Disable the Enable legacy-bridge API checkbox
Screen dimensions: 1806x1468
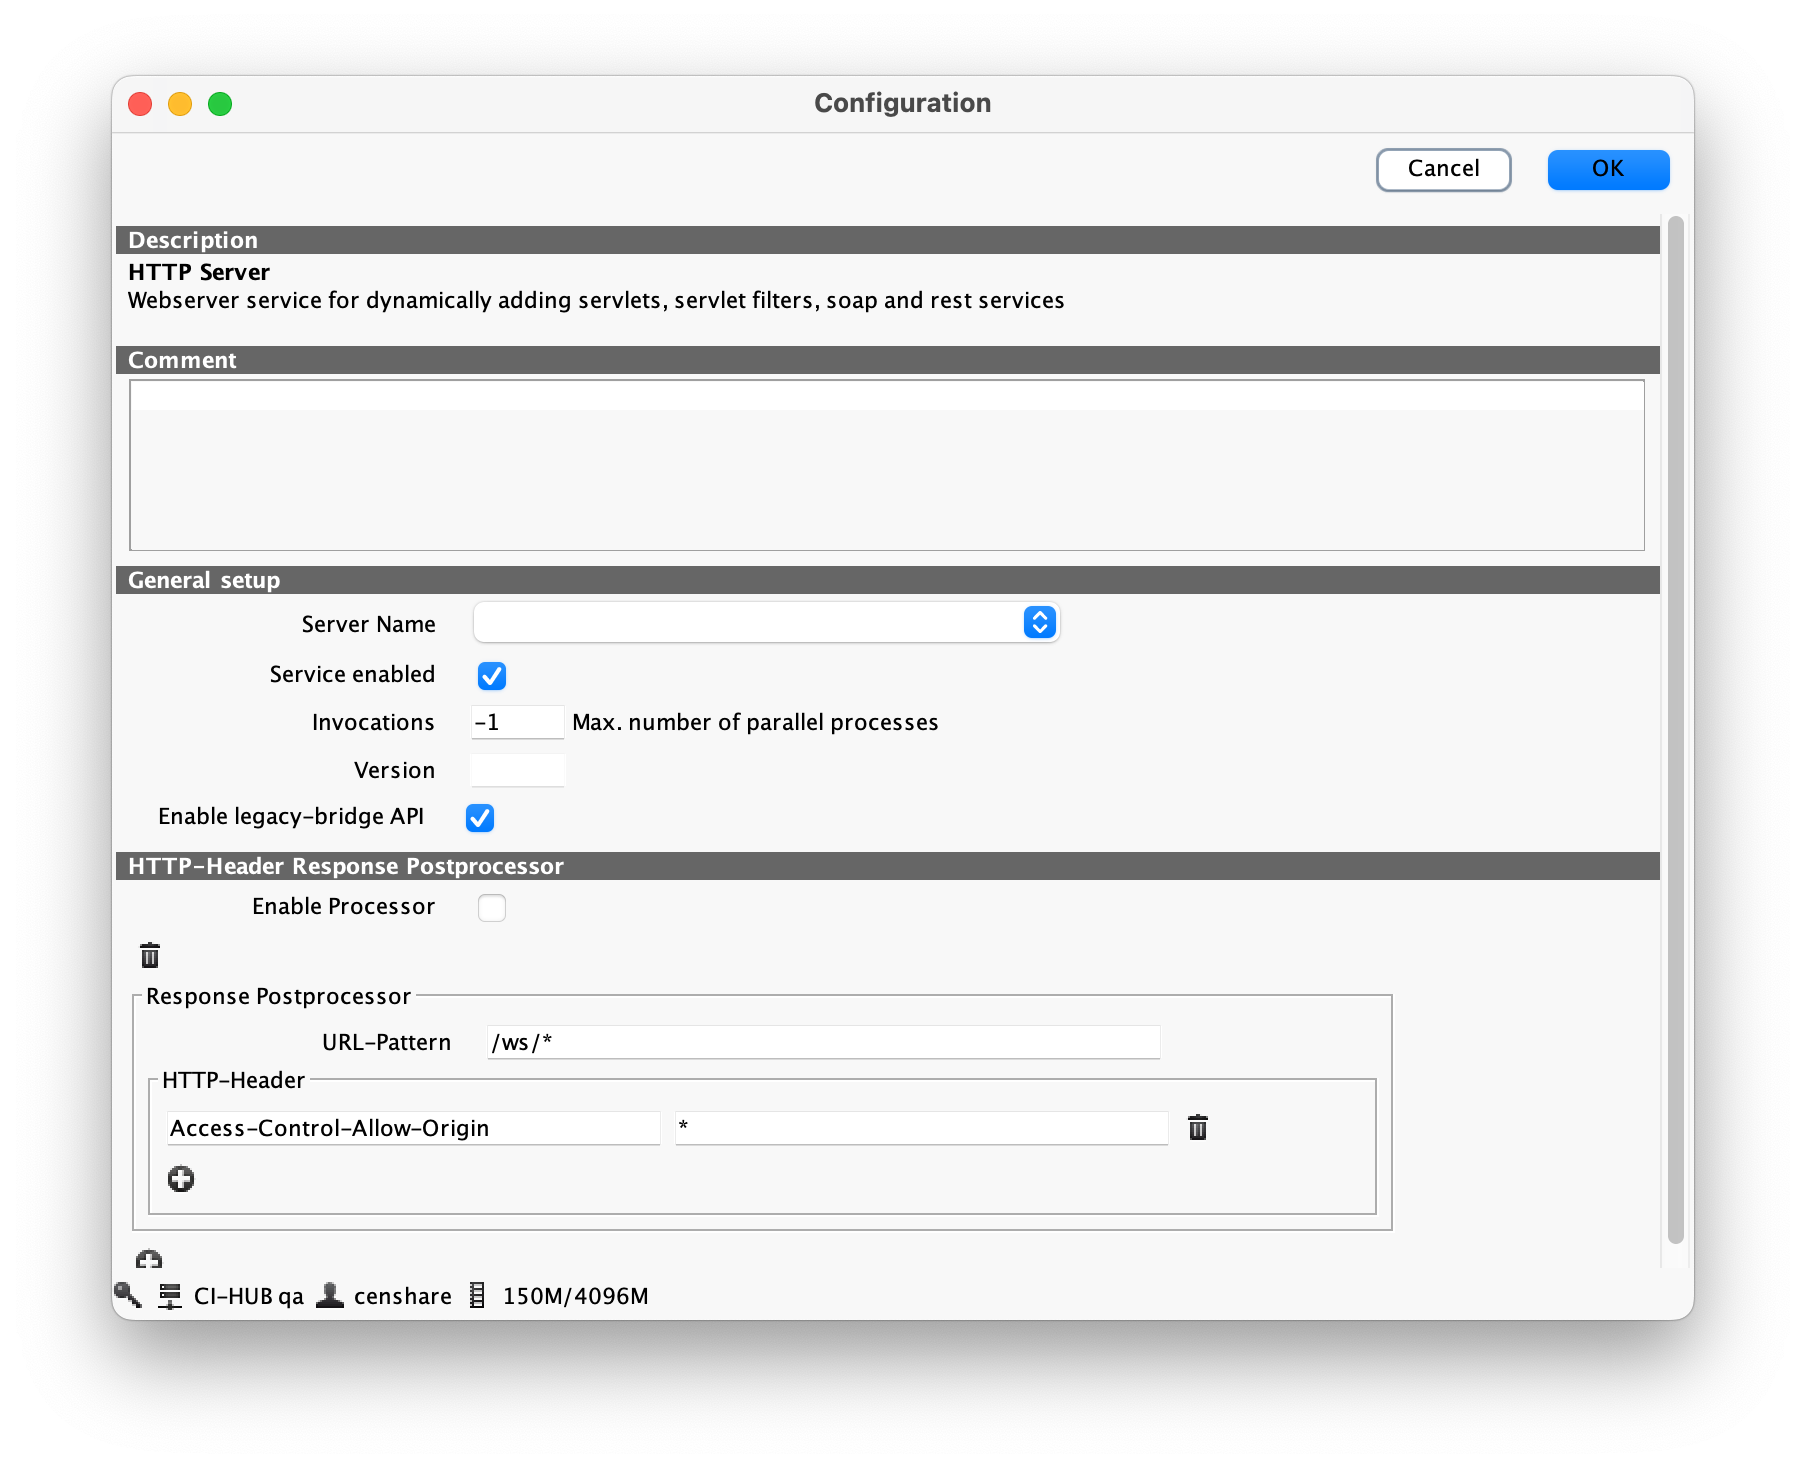click(x=480, y=818)
